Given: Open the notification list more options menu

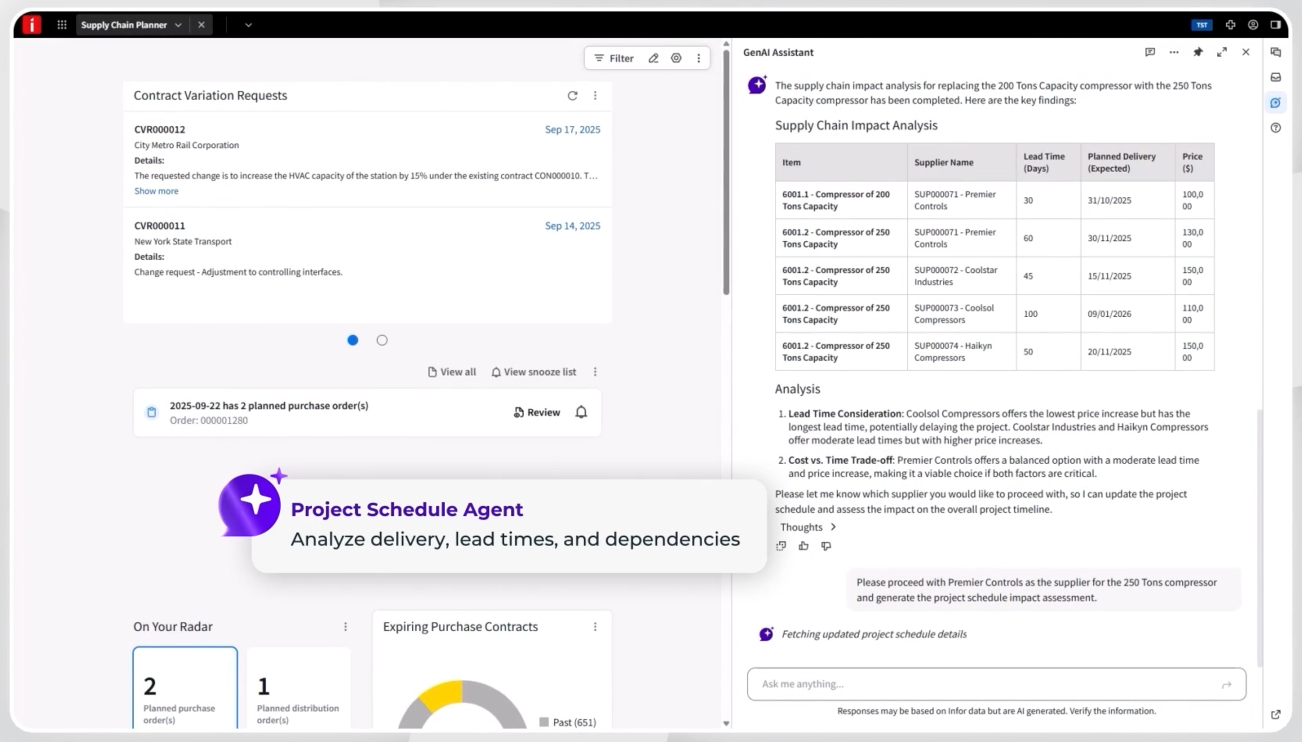Looking at the screenshot, I should tap(595, 372).
